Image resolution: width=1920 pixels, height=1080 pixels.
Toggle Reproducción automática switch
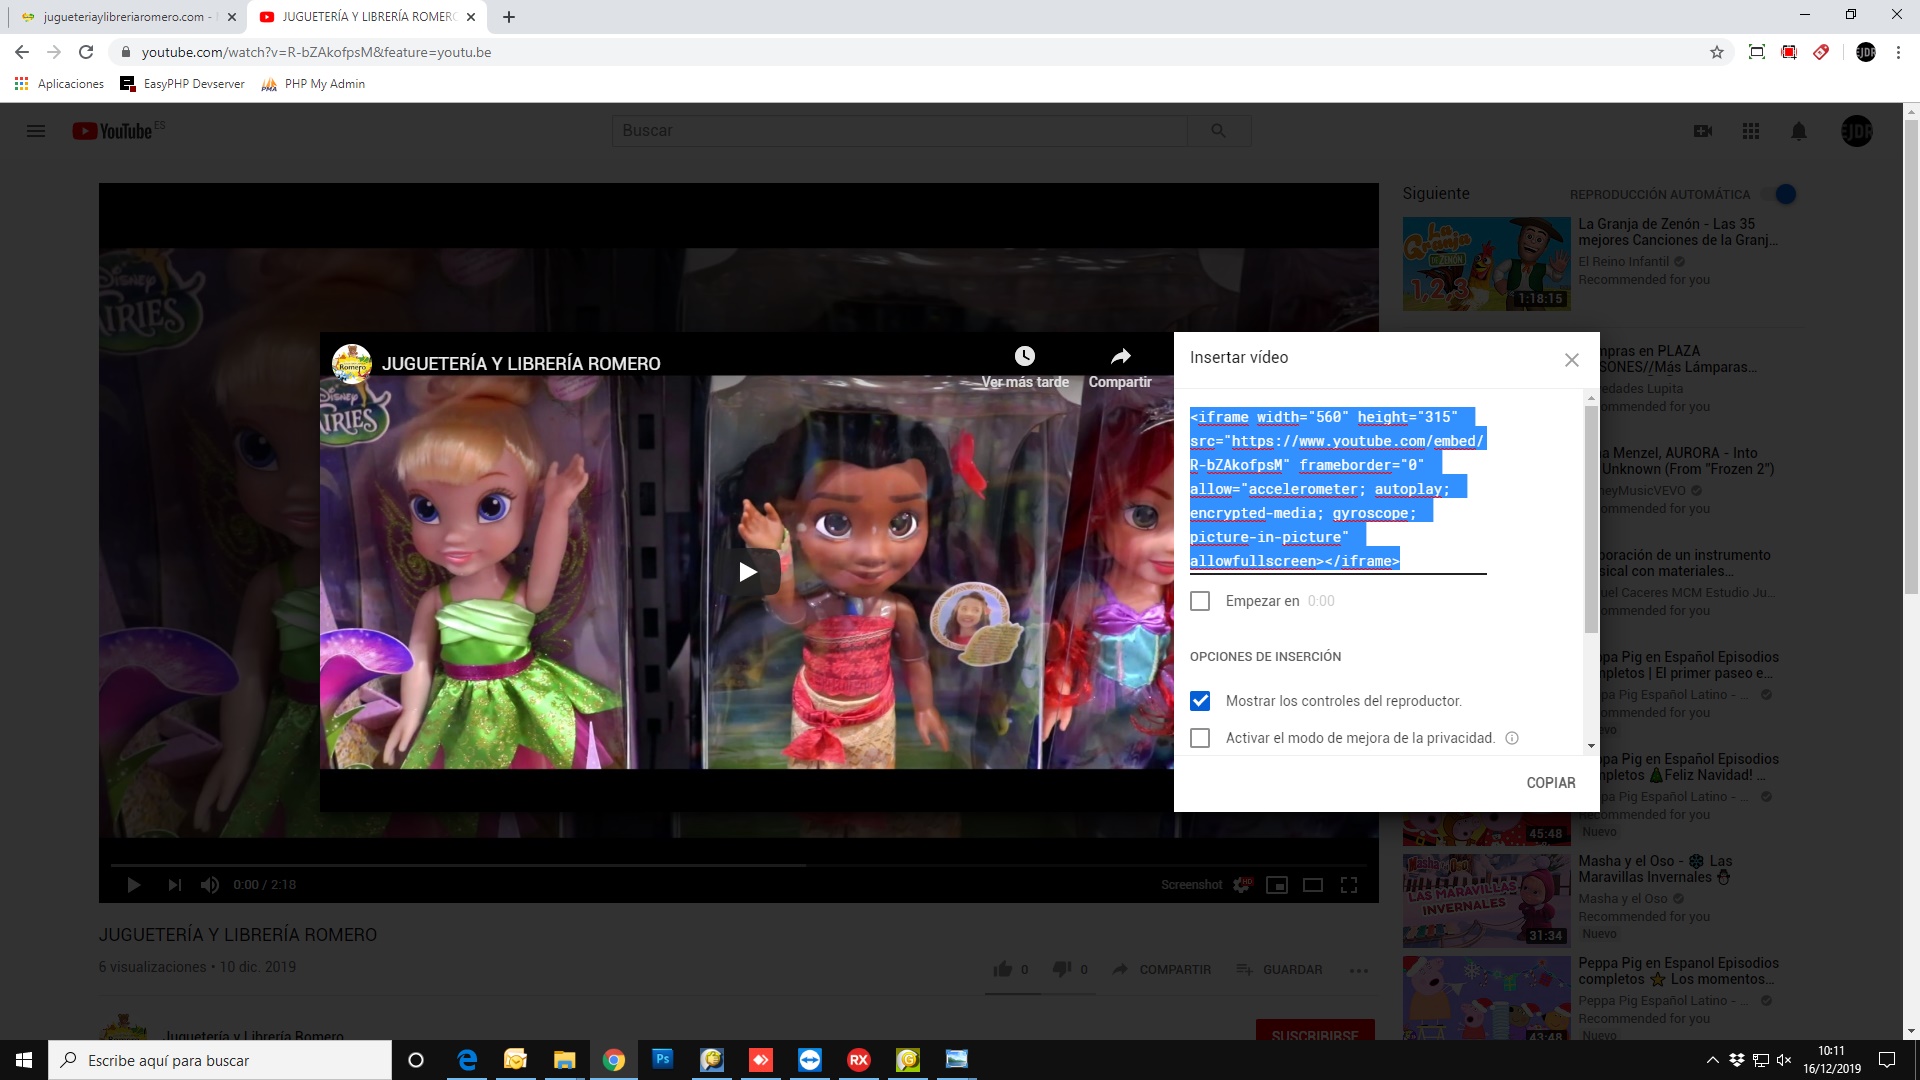[1780, 194]
